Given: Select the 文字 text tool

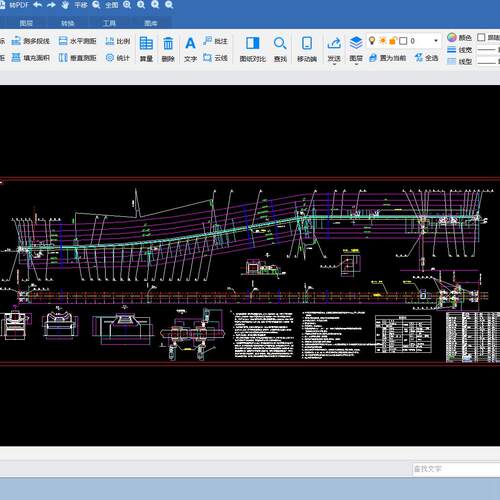Looking at the screenshot, I should click(190, 49).
